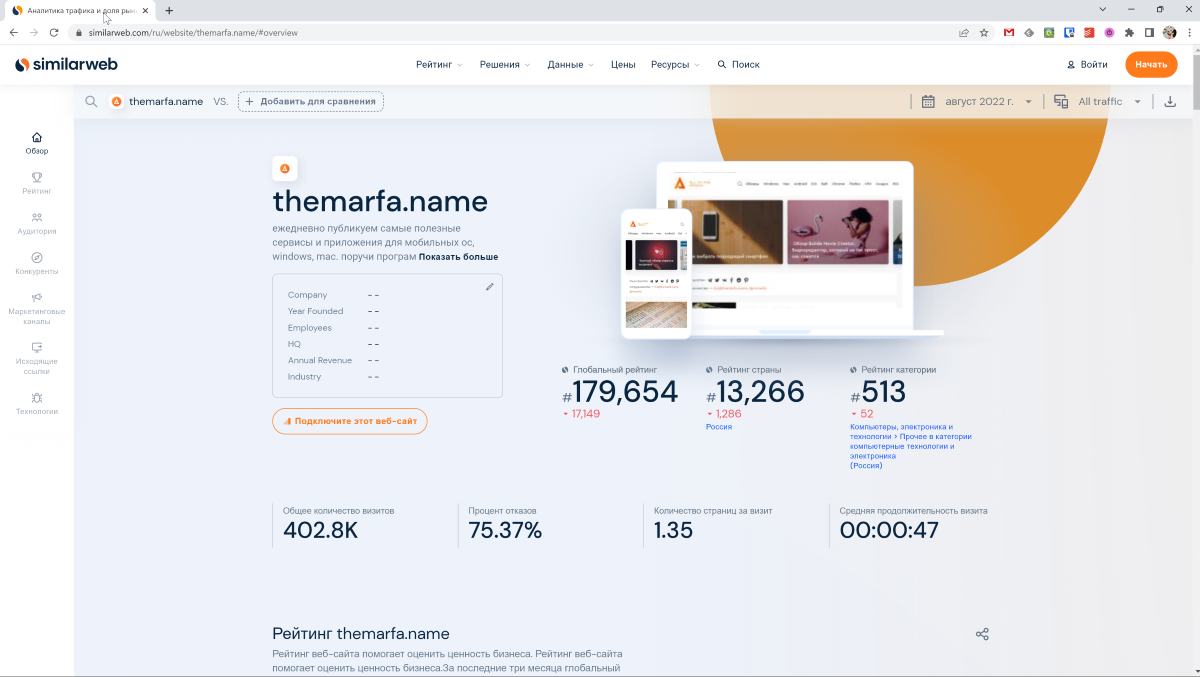Click info icon beside Глобальный рейтинг
The width and height of the screenshot is (1200, 677).
coord(565,370)
